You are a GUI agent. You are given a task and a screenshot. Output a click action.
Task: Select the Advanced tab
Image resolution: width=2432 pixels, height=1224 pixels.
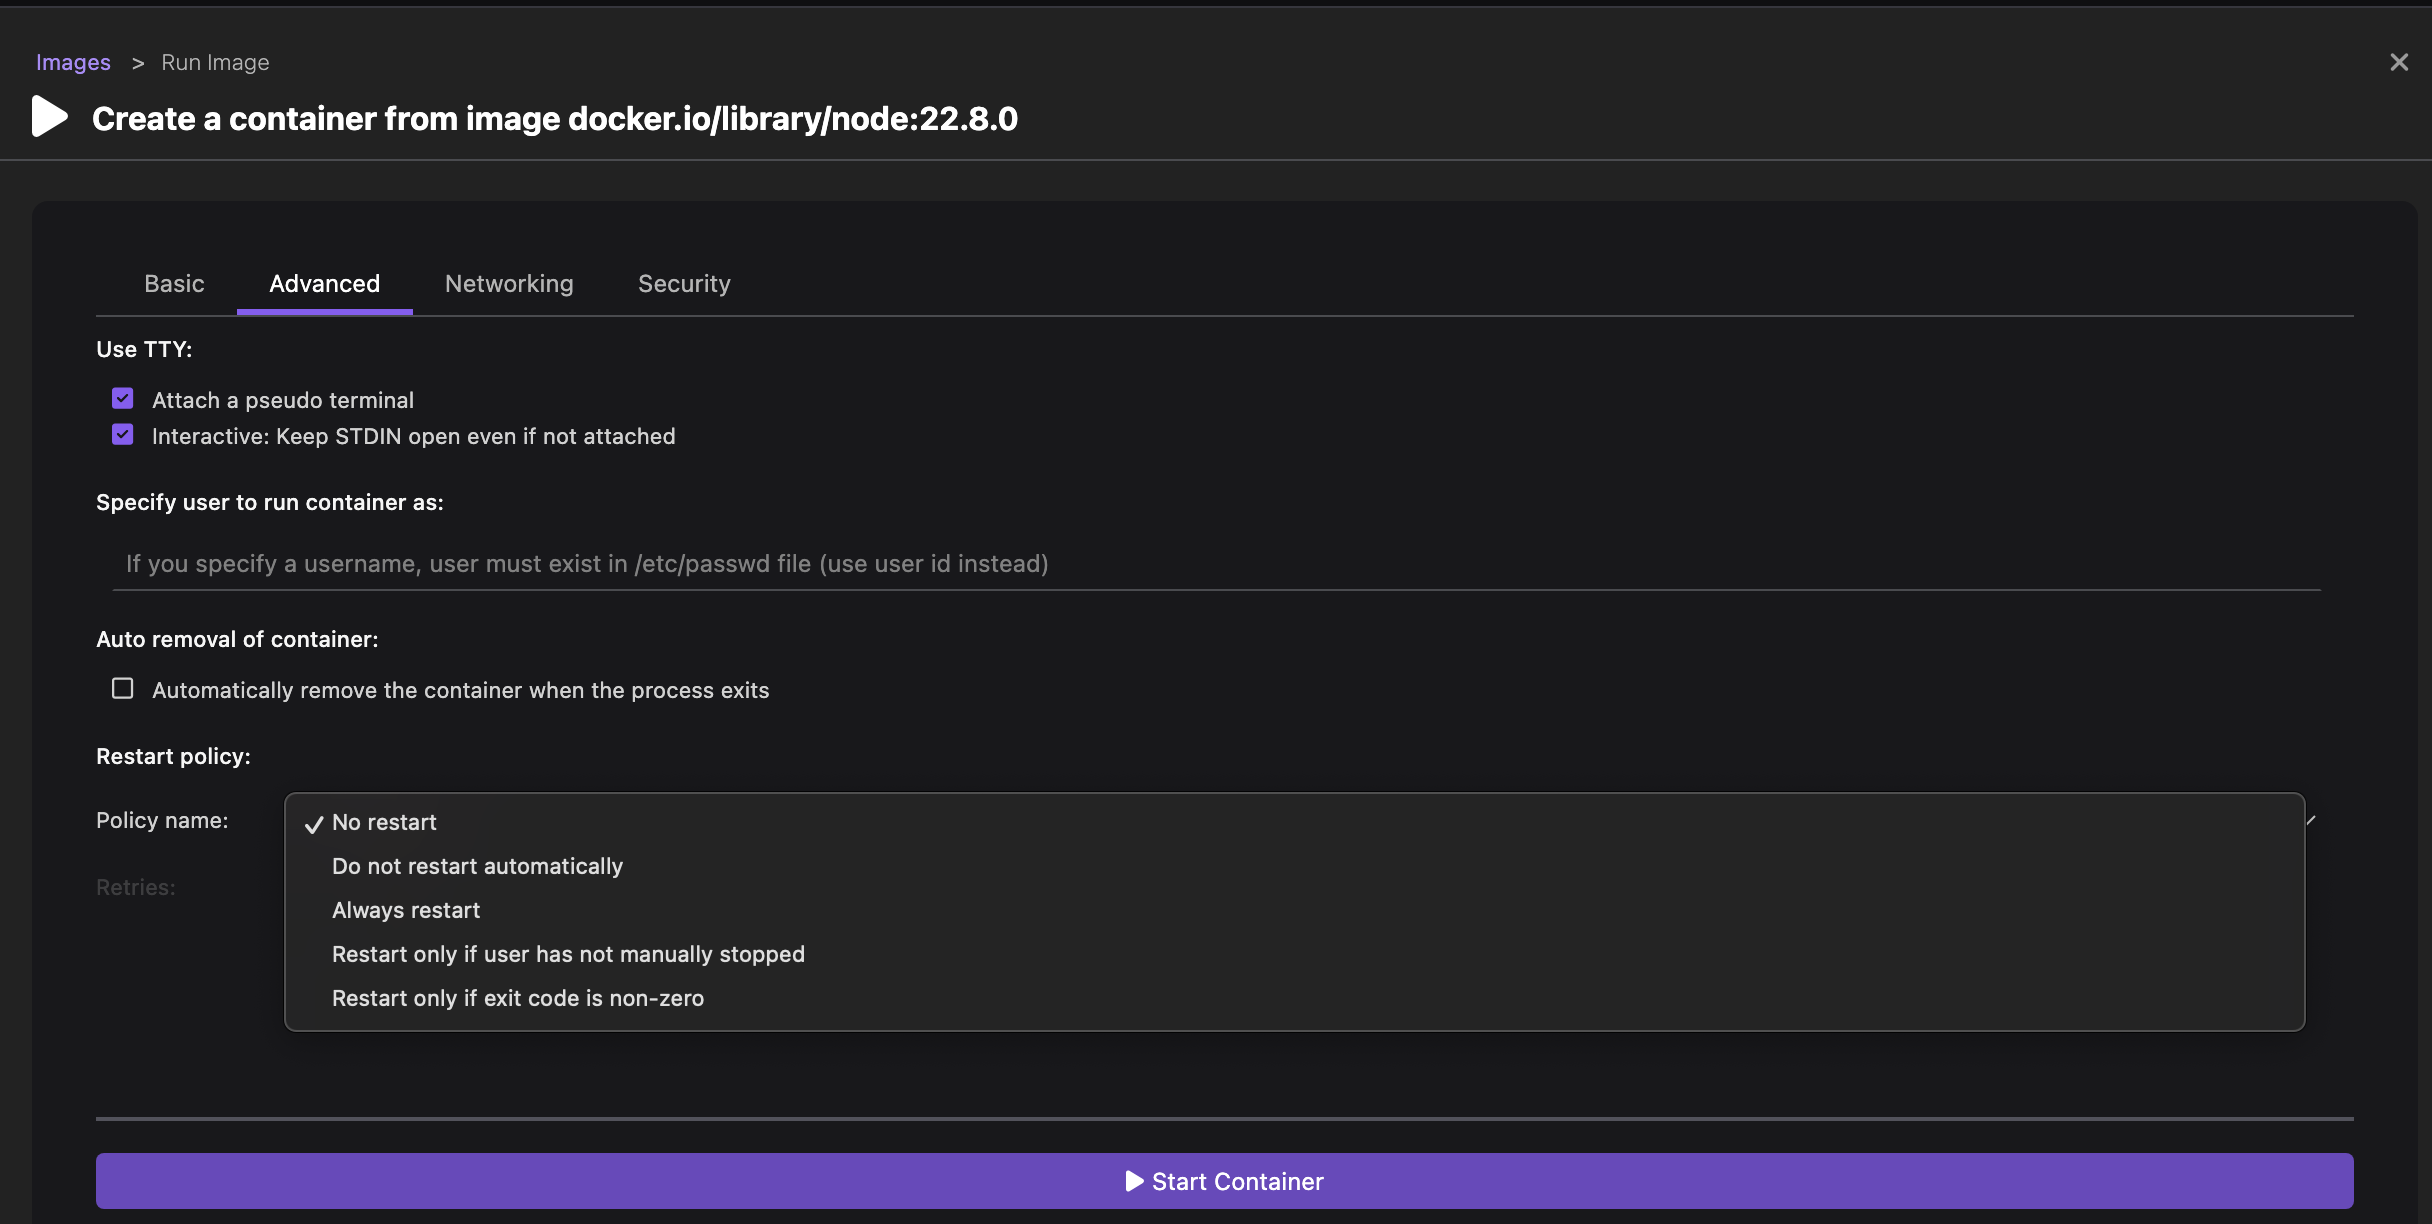pyautogui.click(x=324, y=284)
